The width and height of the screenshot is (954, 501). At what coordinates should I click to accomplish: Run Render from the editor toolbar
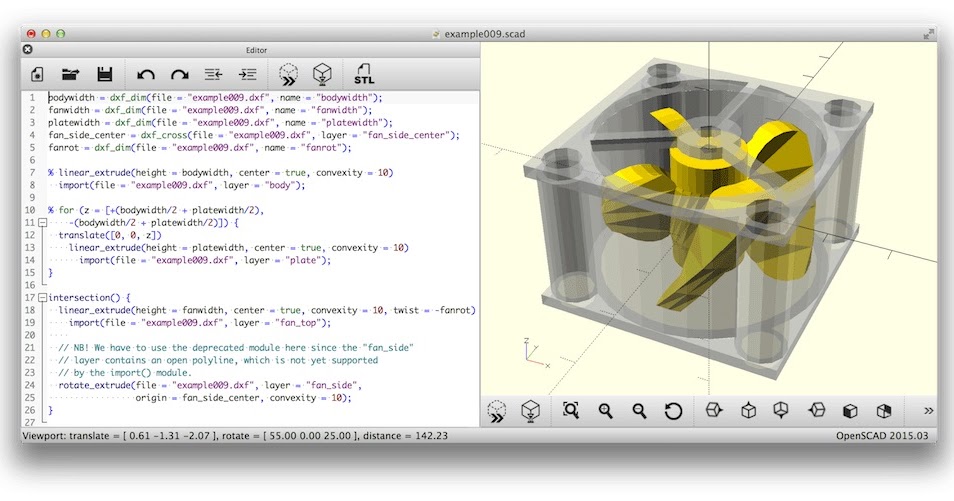322,74
